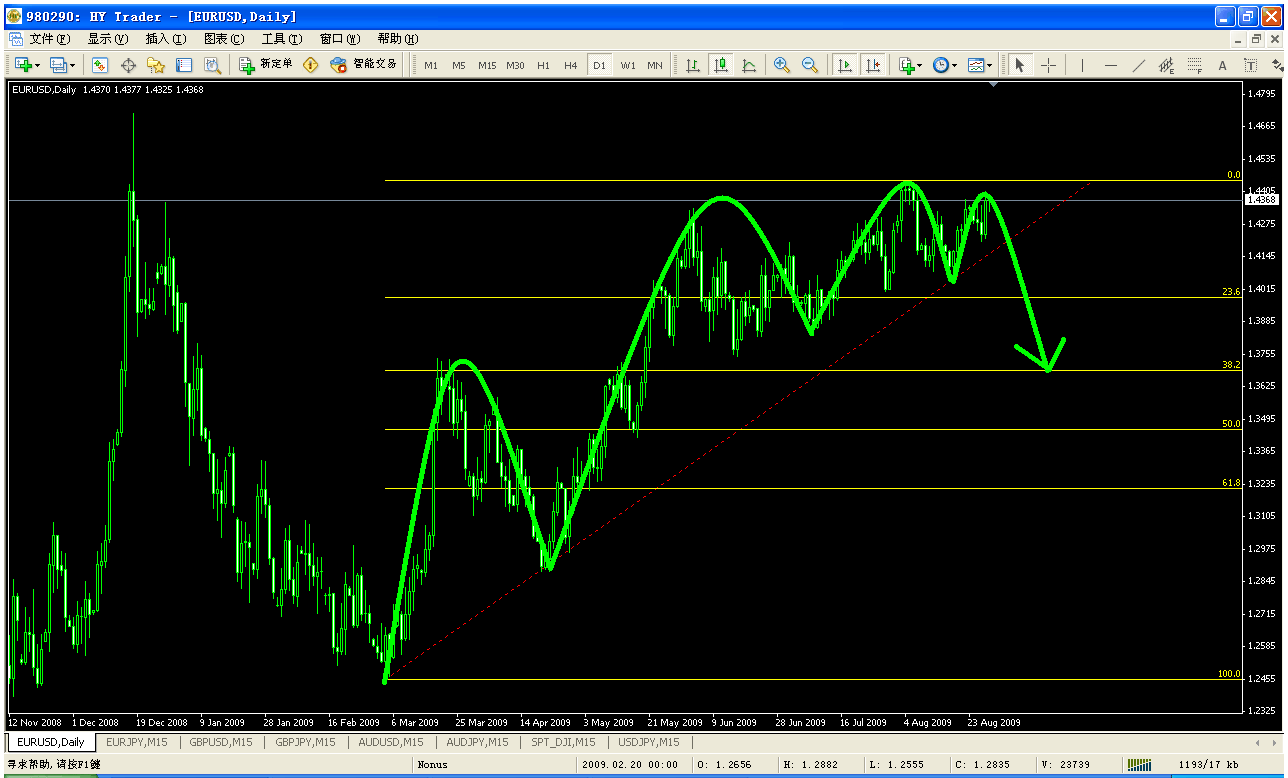Select the Fibonacci retracement tool

tap(1194, 65)
